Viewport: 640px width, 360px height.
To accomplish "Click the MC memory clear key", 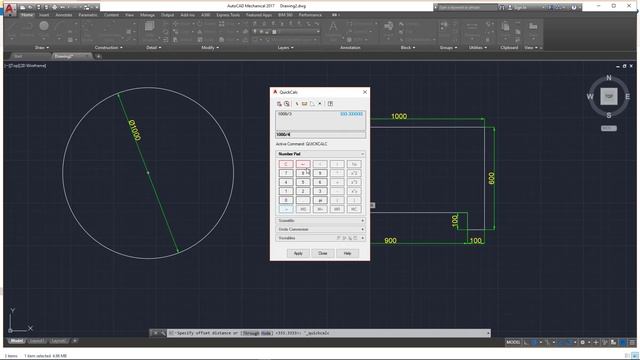I will 354,209.
